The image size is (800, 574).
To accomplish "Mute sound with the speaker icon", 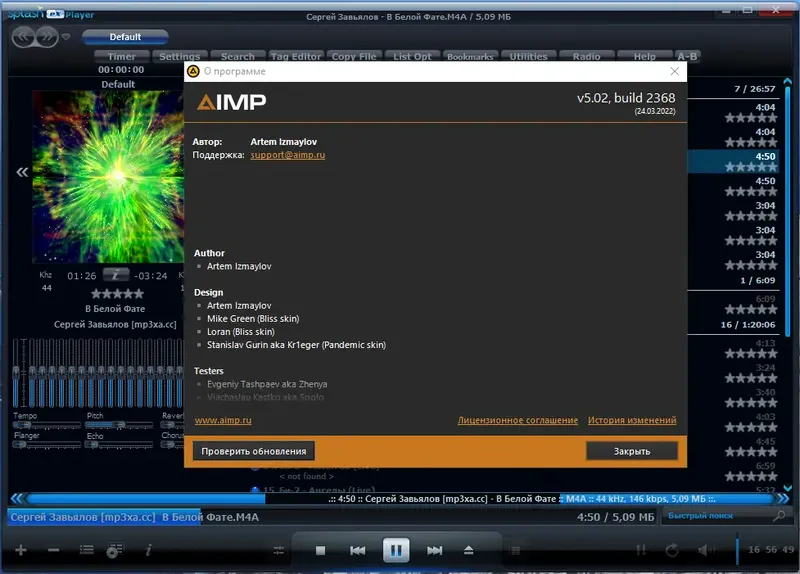I will click(x=705, y=550).
